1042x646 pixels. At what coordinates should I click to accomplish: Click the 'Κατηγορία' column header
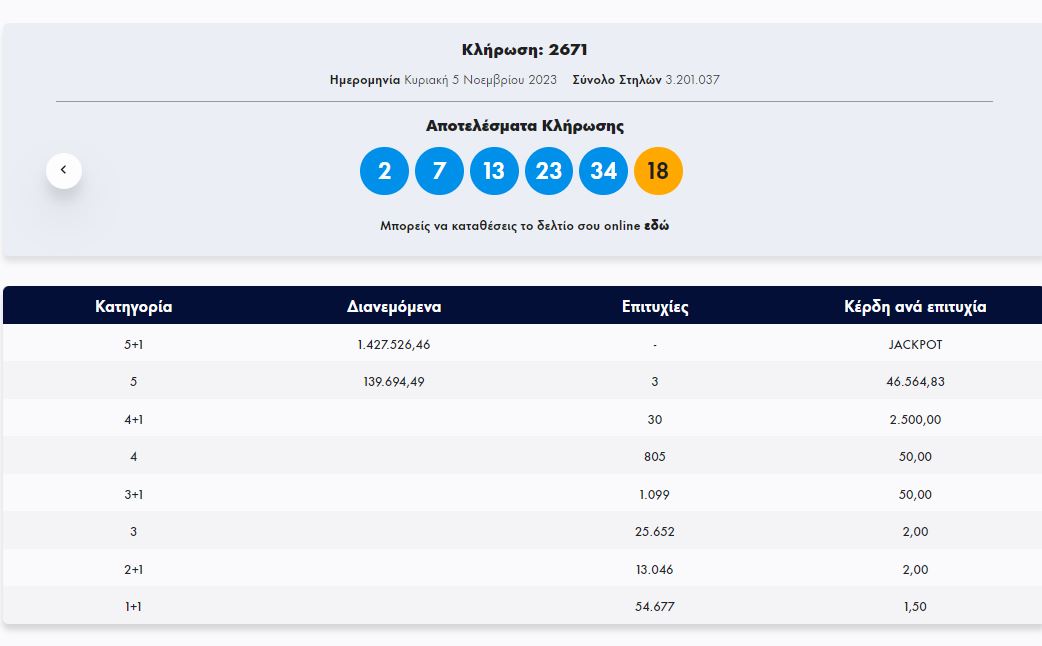[133, 307]
